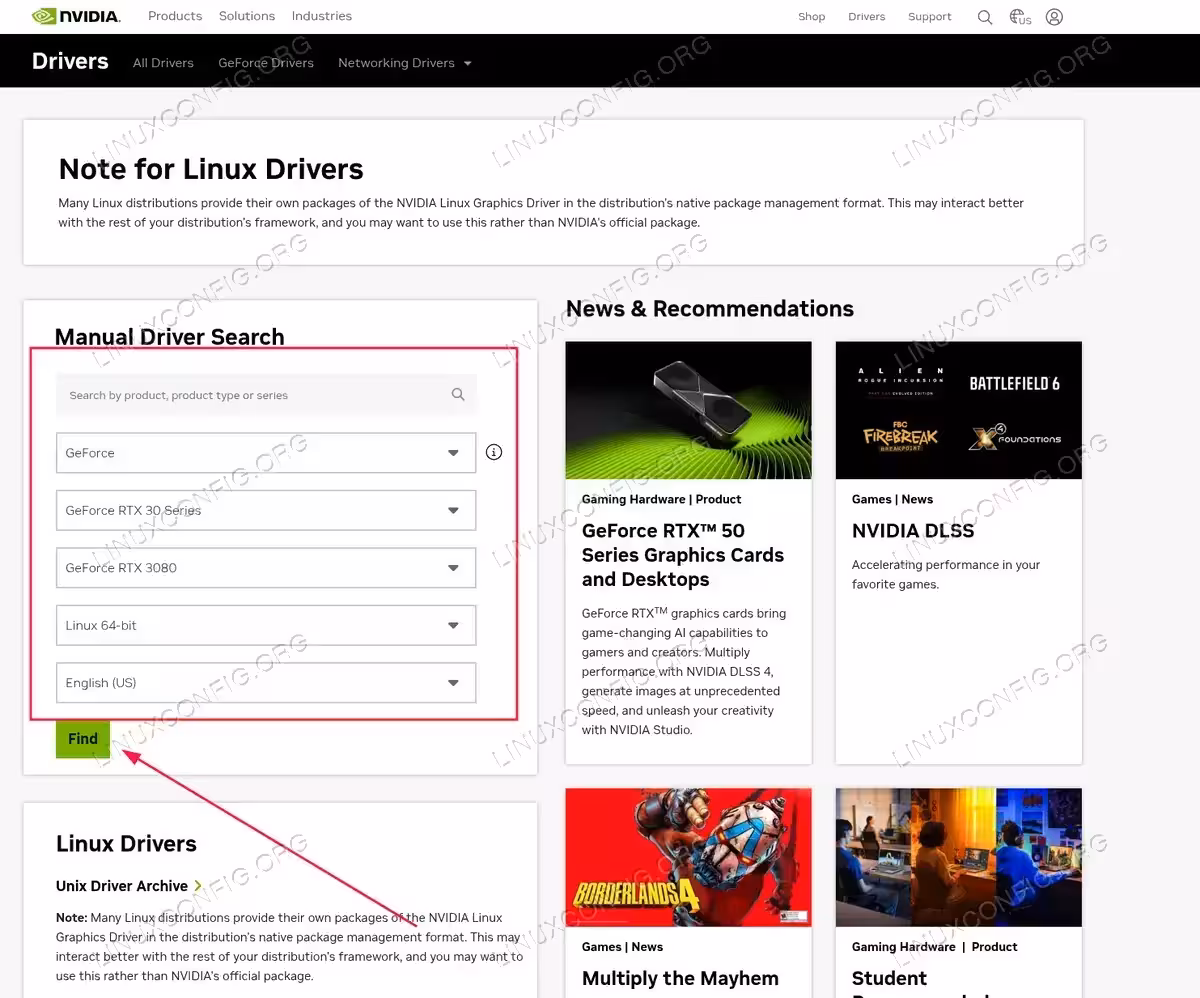The height and width of the screenshot is (998, 1200).
Task: Open the user account icon
Action: 1054,17
